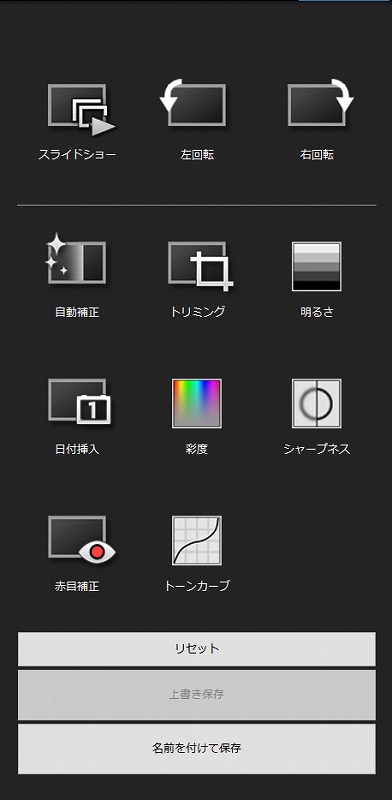Viewport: 392px width, 800px height.
Task: Click the 上書き保存 overwrite save button
Action: tap(197, 694)
